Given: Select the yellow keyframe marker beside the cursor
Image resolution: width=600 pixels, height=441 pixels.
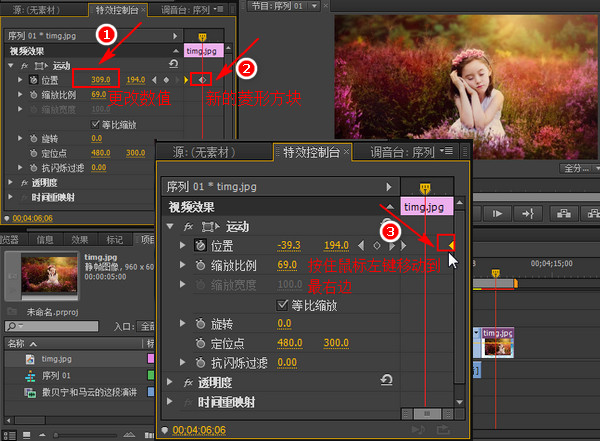Looking at the screenshot, I should tap(450, 245).
